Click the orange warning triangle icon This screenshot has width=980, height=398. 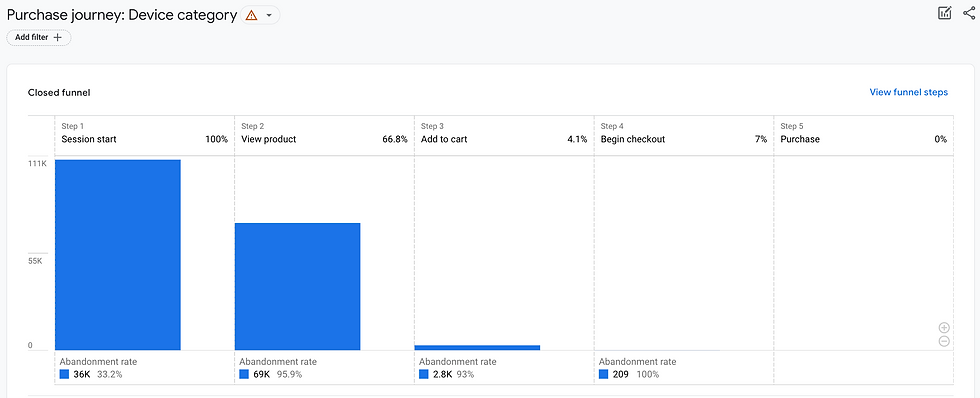coord(251,16)
